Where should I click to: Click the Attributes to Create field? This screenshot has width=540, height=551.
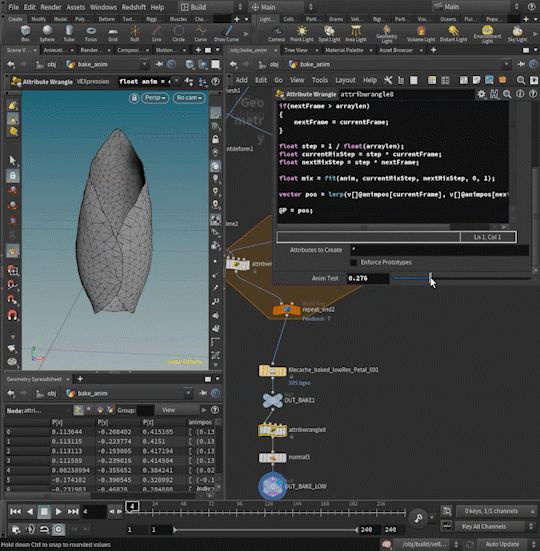[x=440, y=250]
